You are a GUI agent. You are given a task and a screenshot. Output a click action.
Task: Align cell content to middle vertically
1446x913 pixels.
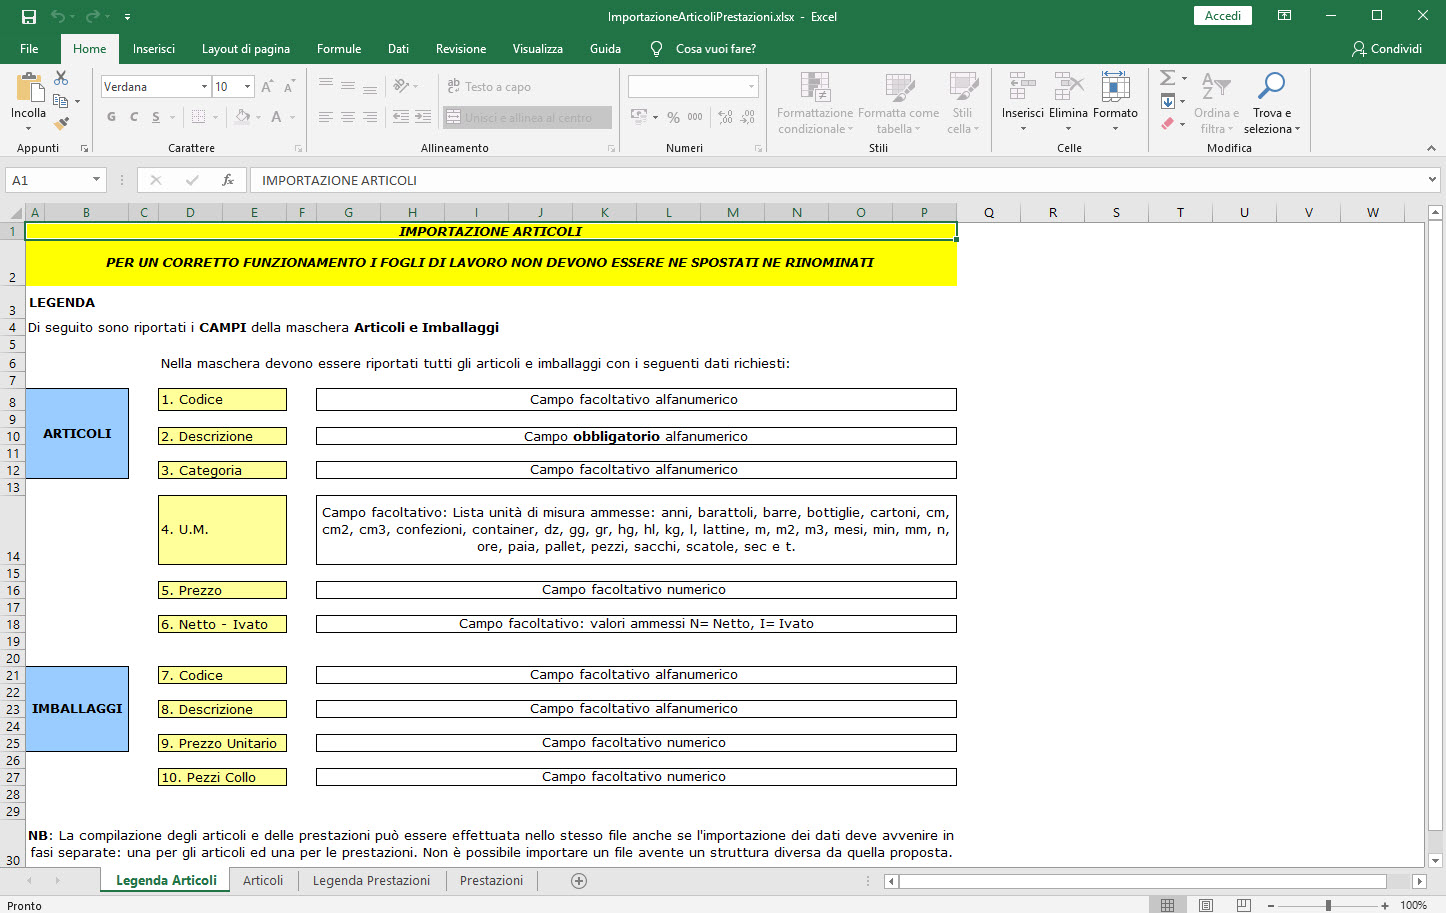[348, 86]
